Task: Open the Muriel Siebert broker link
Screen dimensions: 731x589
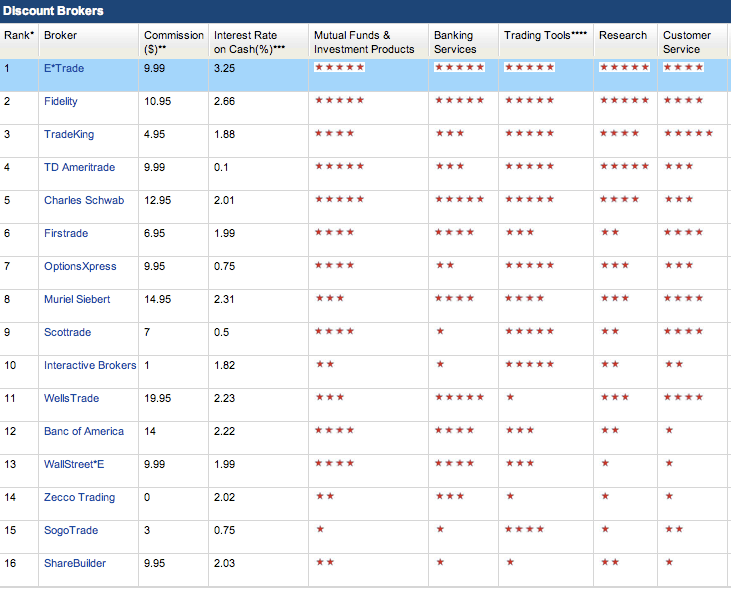Action: point(77,299)
